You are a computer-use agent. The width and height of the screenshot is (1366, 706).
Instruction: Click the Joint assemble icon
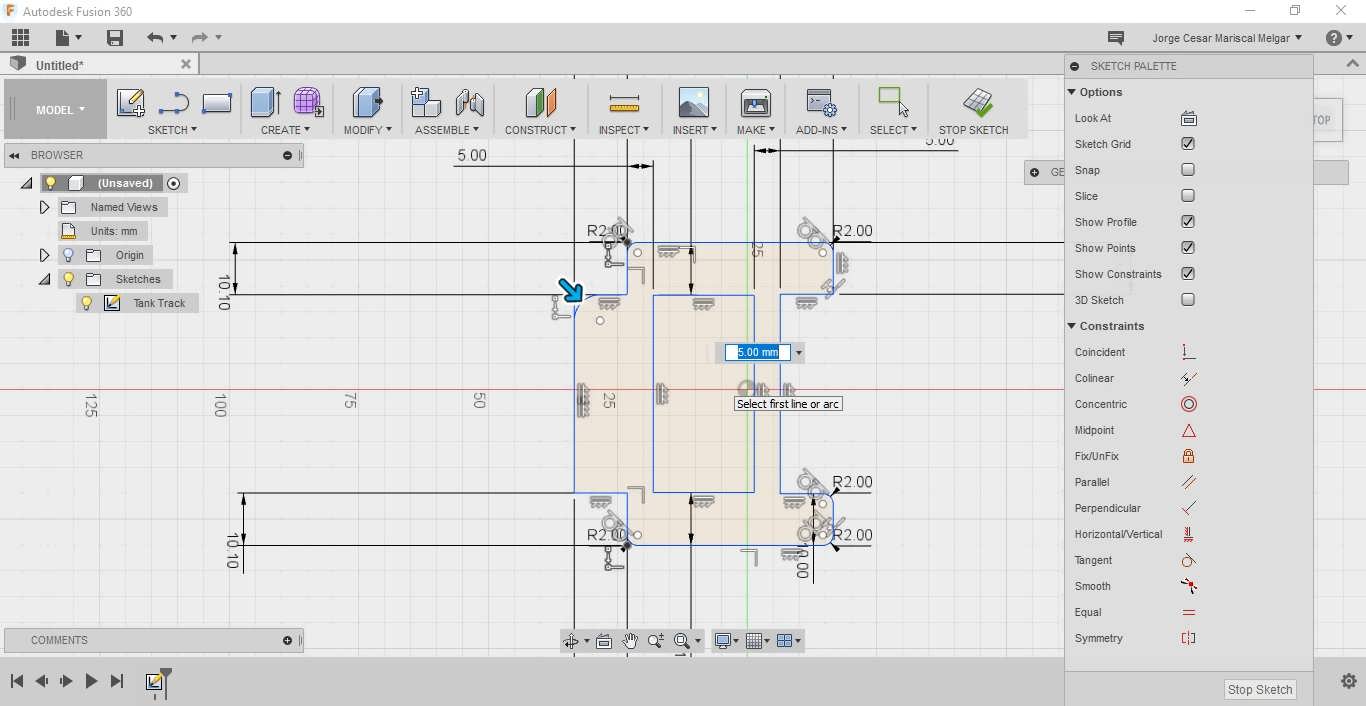[470, 103]
